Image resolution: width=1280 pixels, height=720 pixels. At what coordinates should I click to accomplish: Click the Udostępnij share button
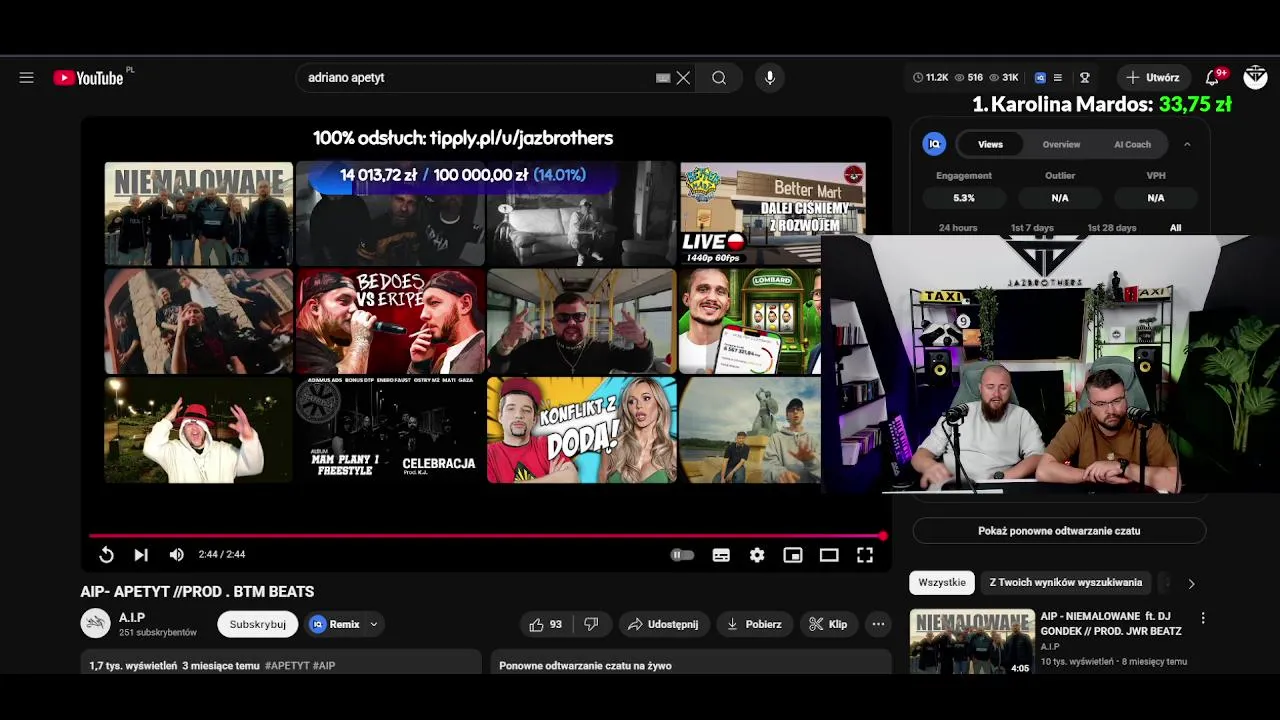(x=663, y=624)
